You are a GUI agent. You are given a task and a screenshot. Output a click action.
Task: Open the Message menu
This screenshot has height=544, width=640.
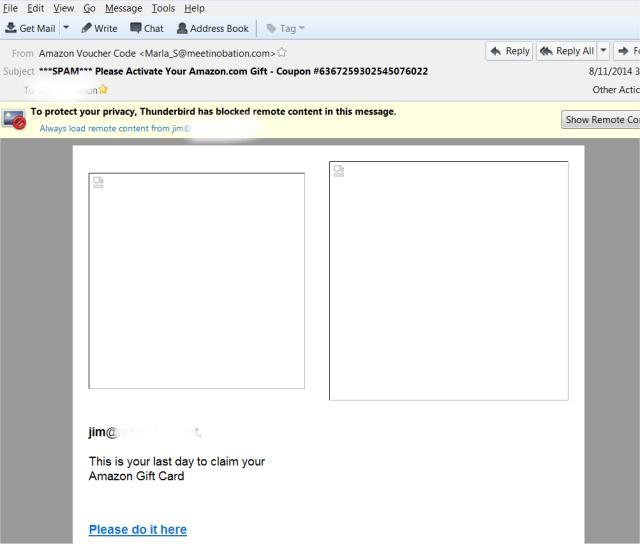click(123, 8)
